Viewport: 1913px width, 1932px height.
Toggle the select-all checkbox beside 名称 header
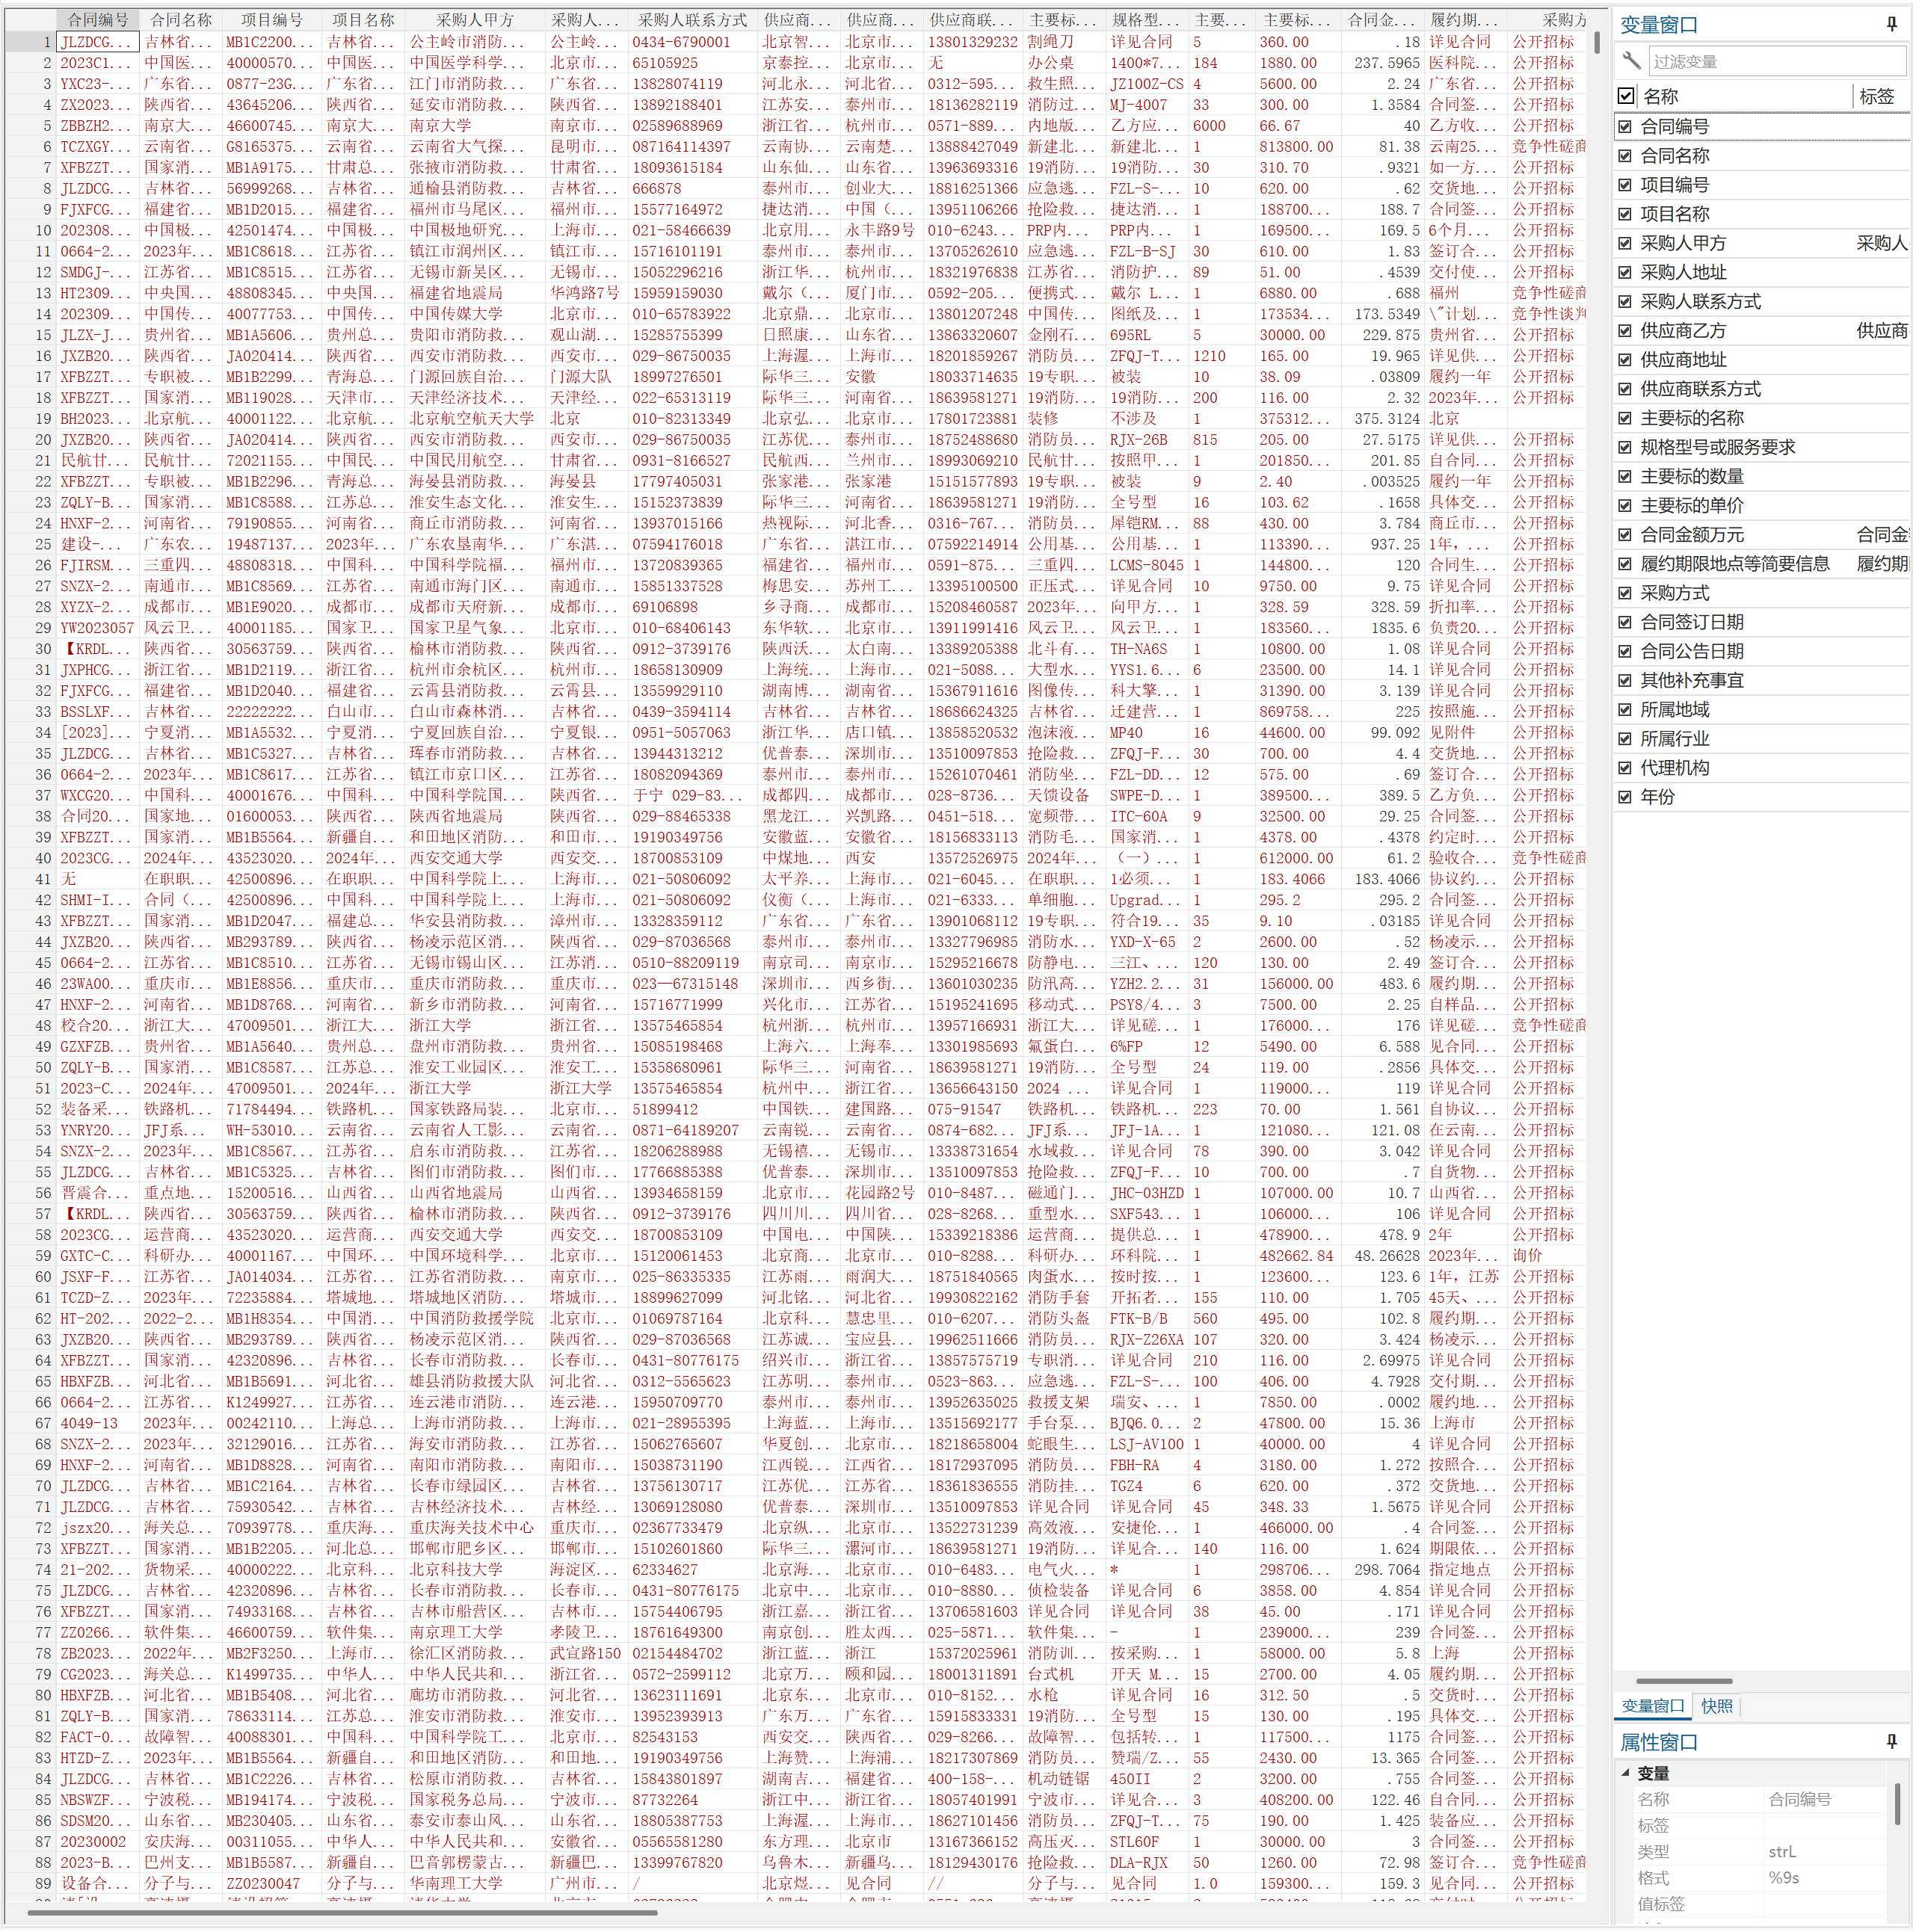coord(1626,96)
